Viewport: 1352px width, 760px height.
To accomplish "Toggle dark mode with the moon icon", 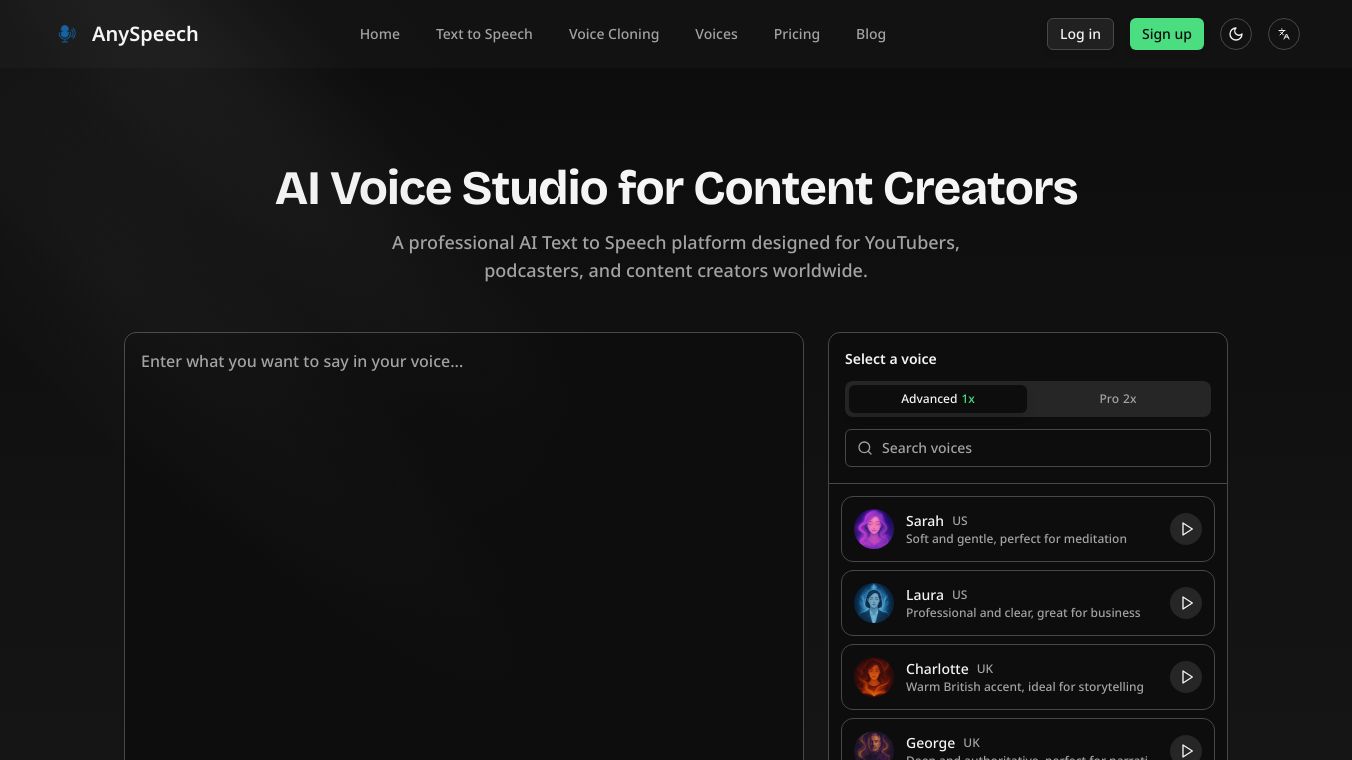I will pyautogui.click(x=1236, y=34).
